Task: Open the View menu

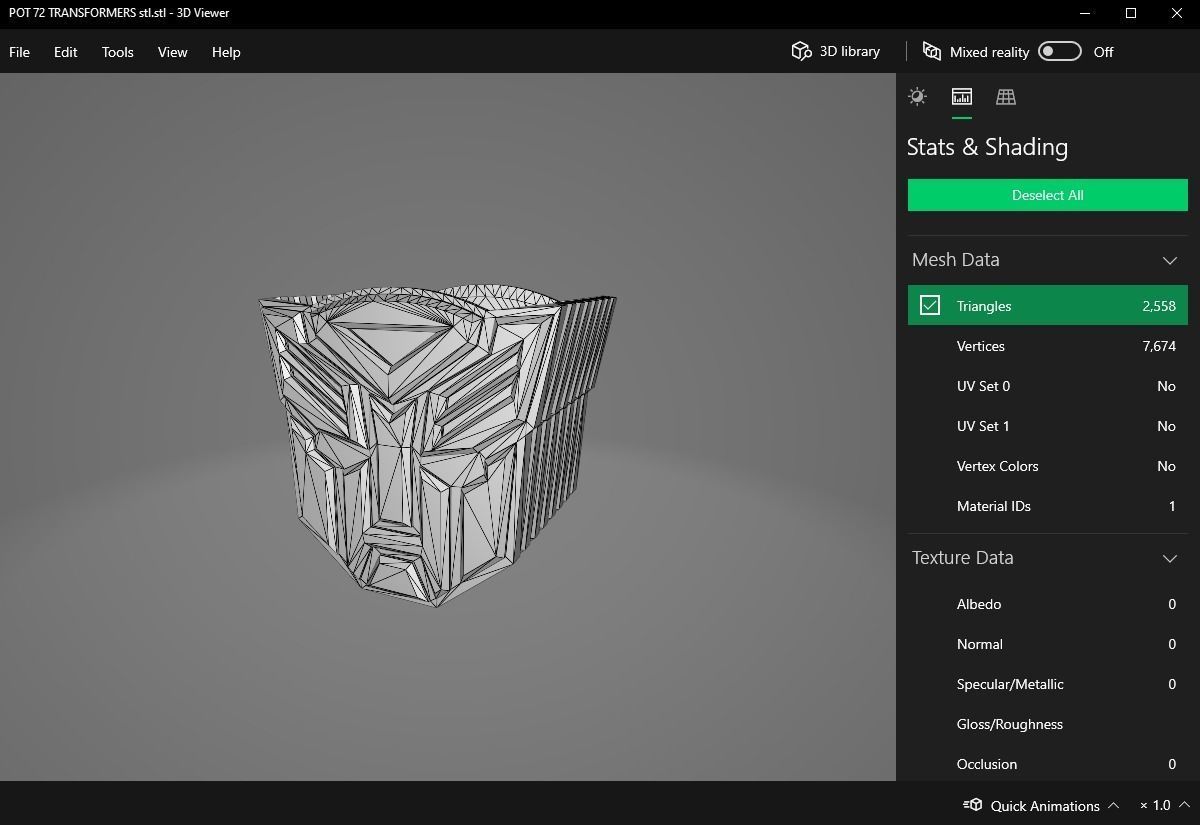Action: tap(173, 52)
